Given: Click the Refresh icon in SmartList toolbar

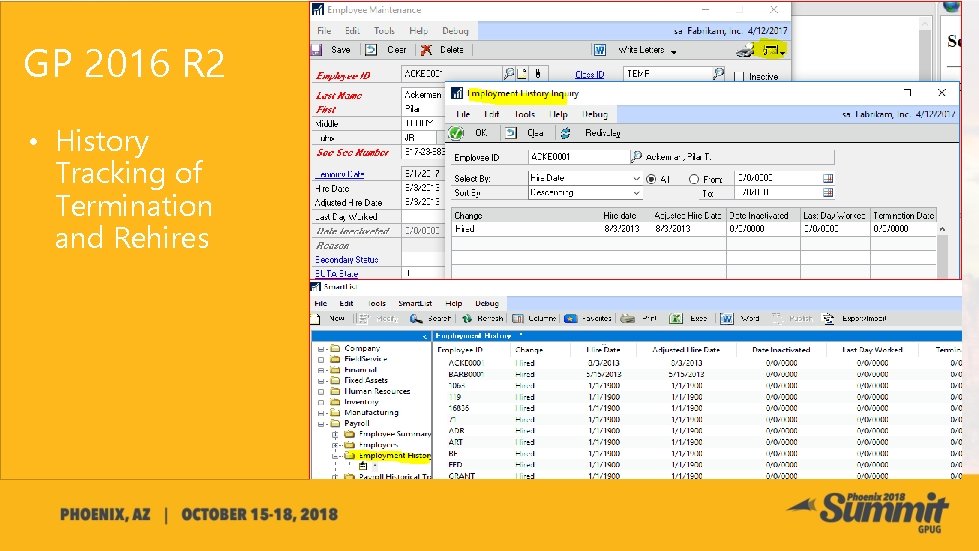Looking at the screenshot, I should 466,319.
